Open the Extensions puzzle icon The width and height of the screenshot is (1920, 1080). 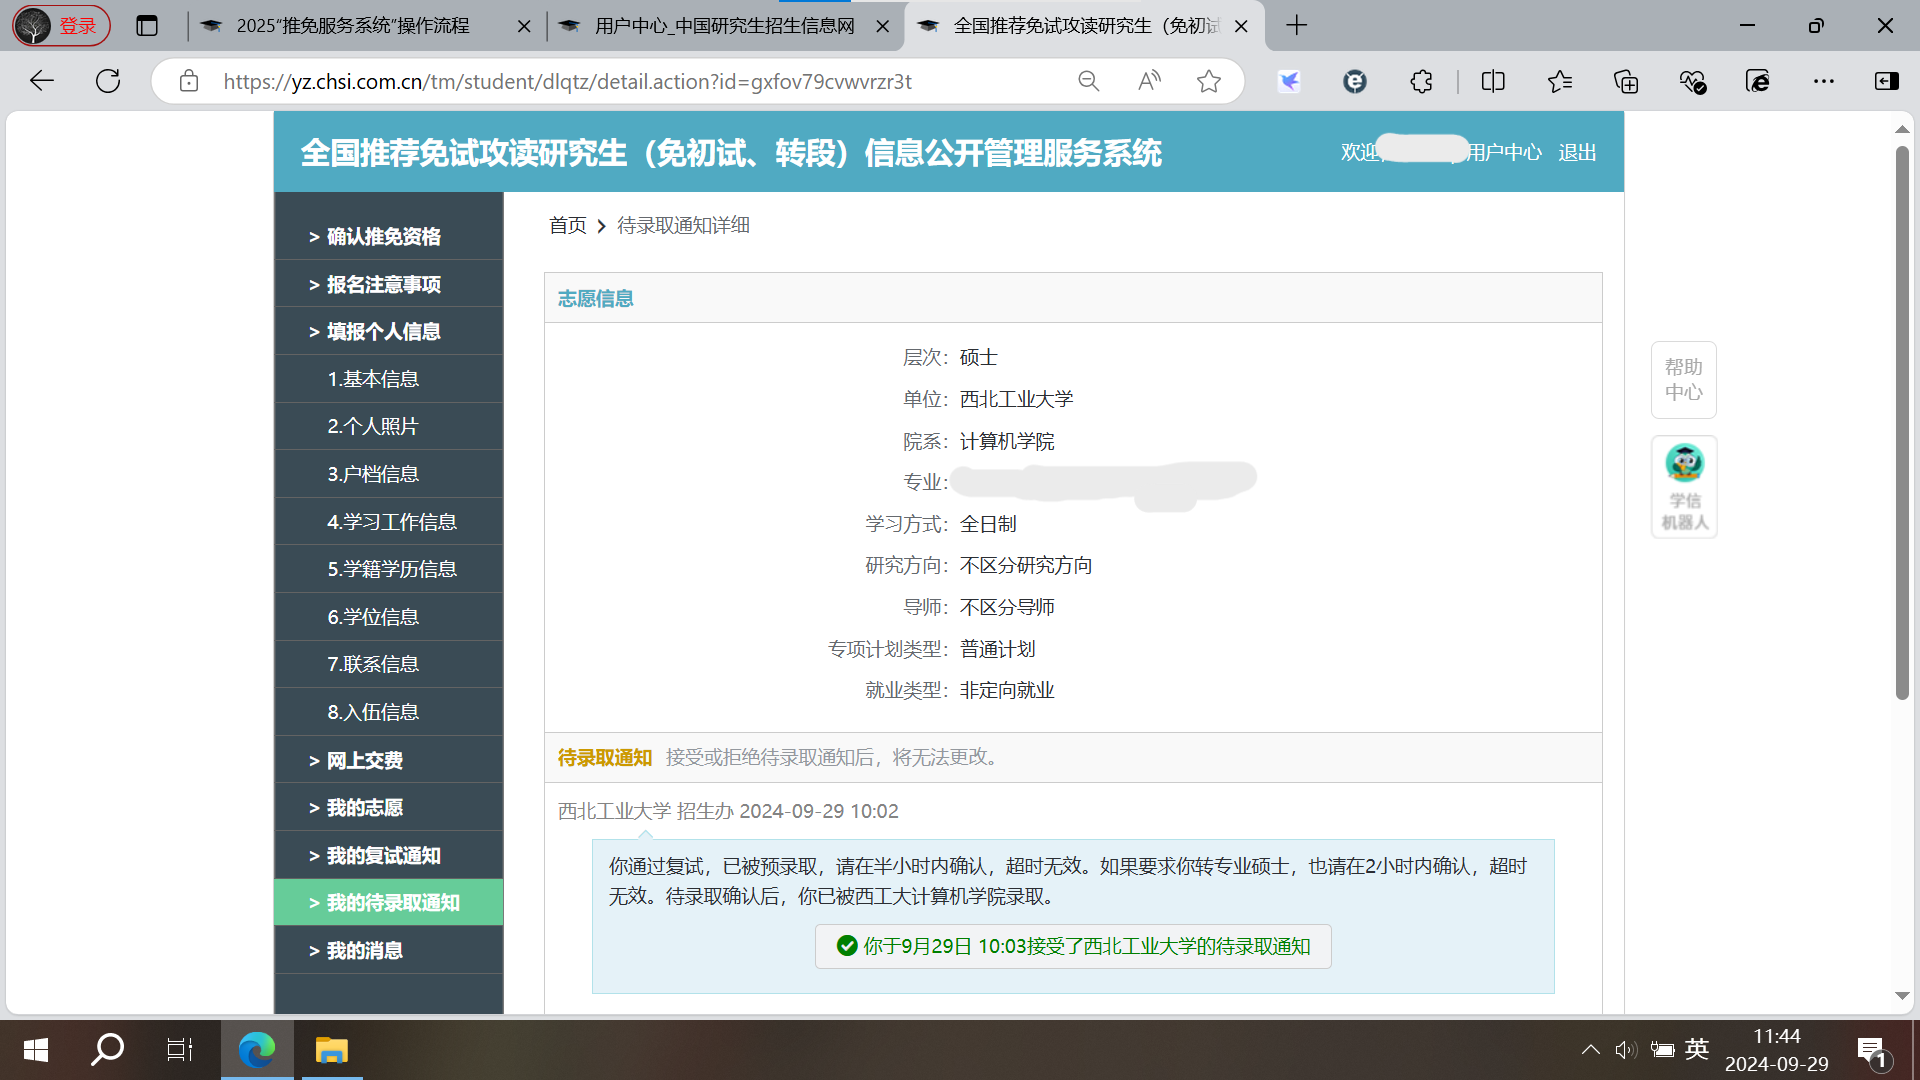[x=1421, y=81]
